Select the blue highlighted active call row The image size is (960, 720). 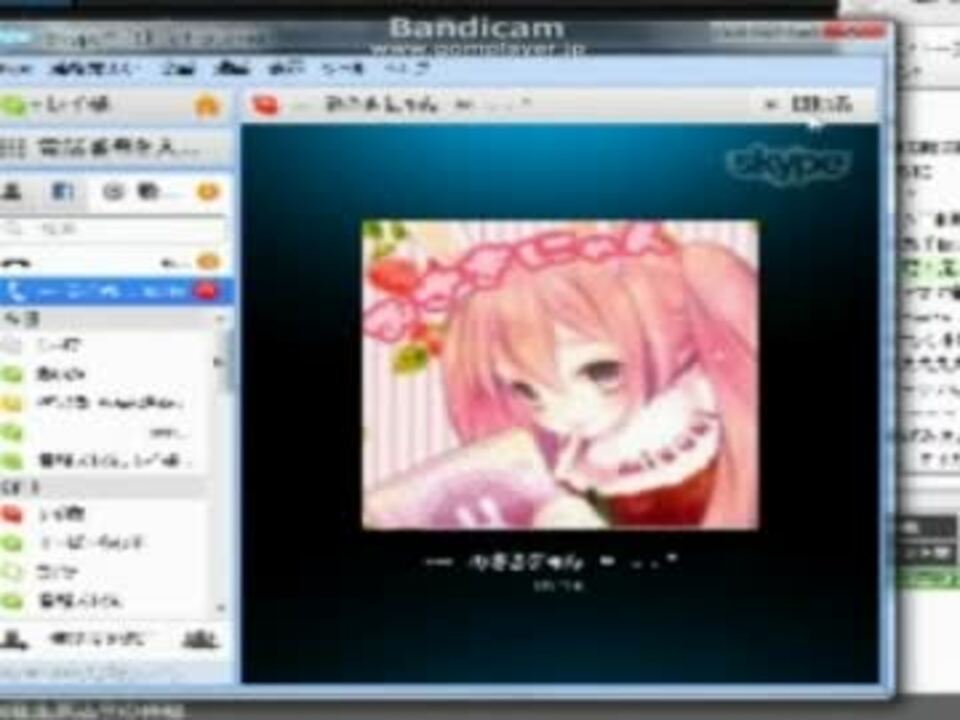click(x=116, y=291)
